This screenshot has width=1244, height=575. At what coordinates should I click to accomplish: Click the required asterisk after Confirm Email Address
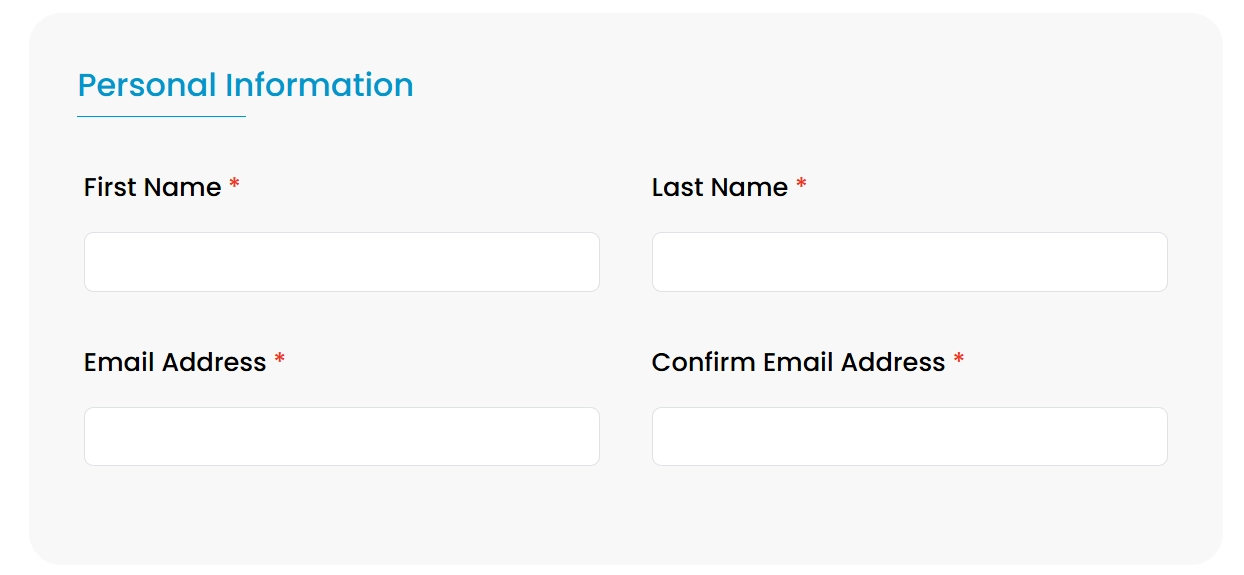pyautogui.click(x=958, y=359)
